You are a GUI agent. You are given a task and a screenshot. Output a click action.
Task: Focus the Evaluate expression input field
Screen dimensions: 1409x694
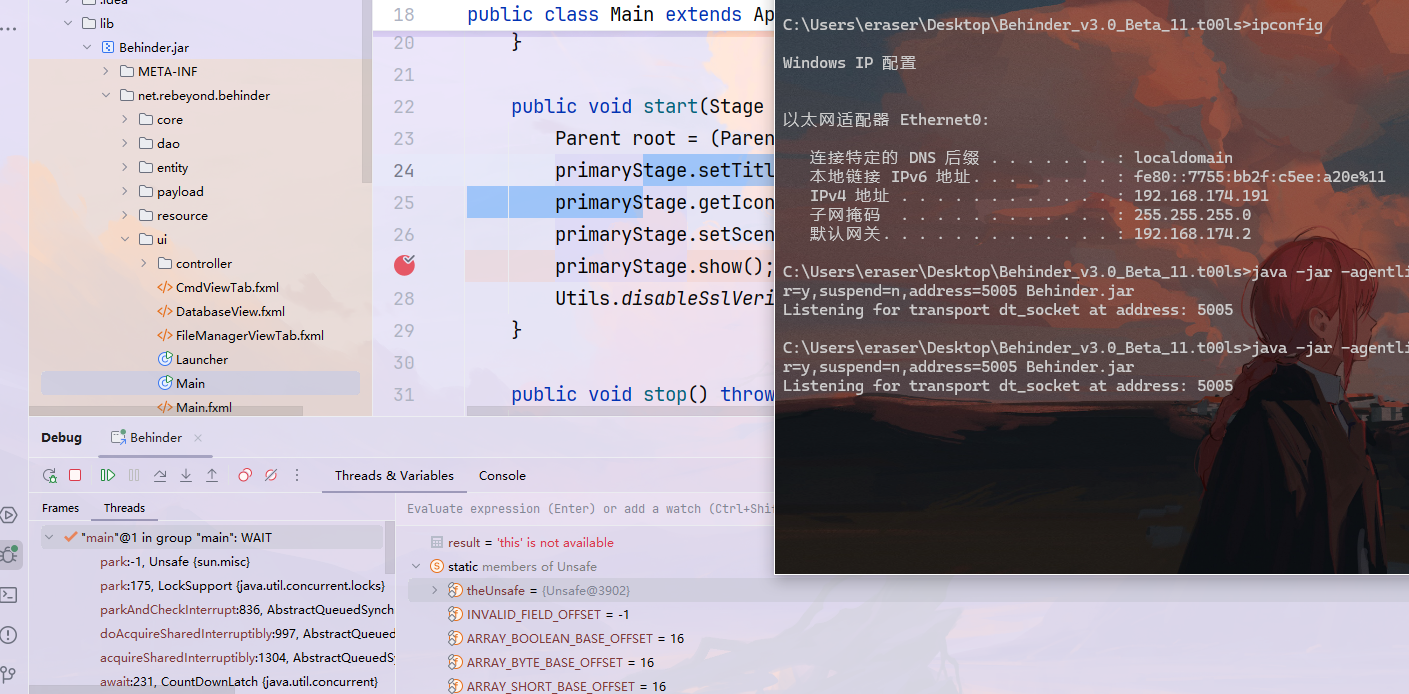[588, 509]
